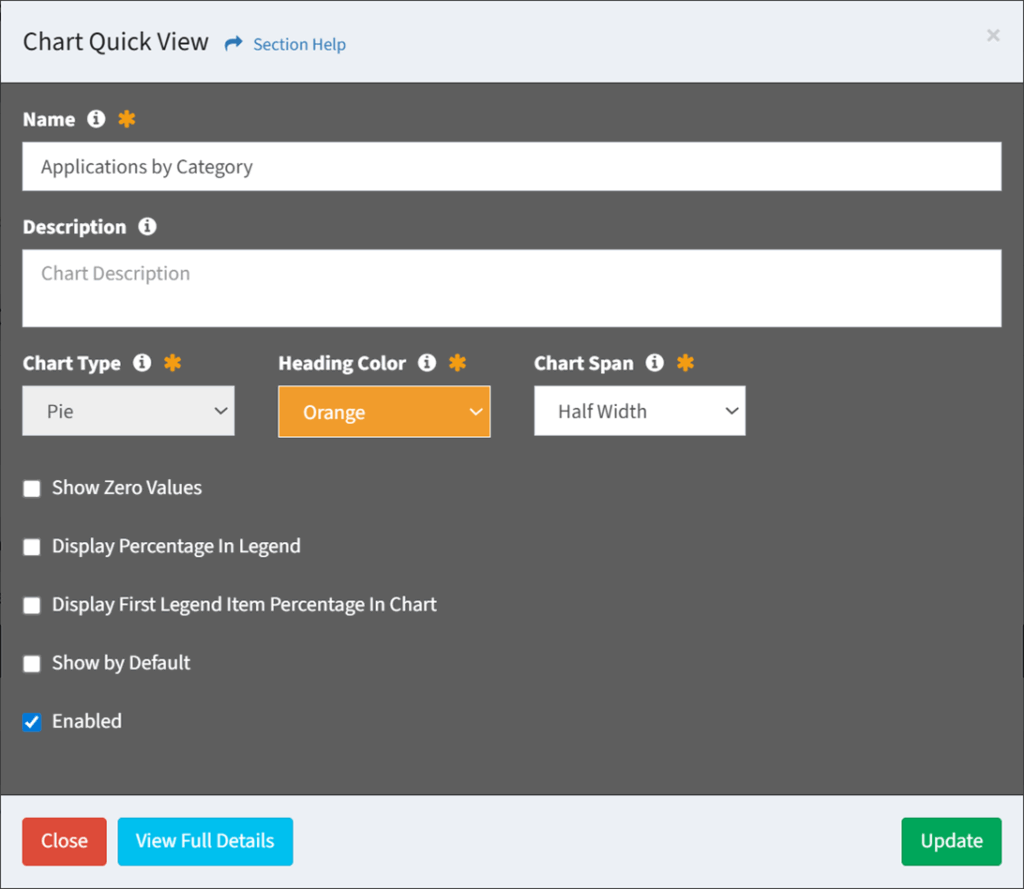The image size is (1024, 889).
Task: Click the required asterisk beside Chart Span
Action: click(685, 363)
